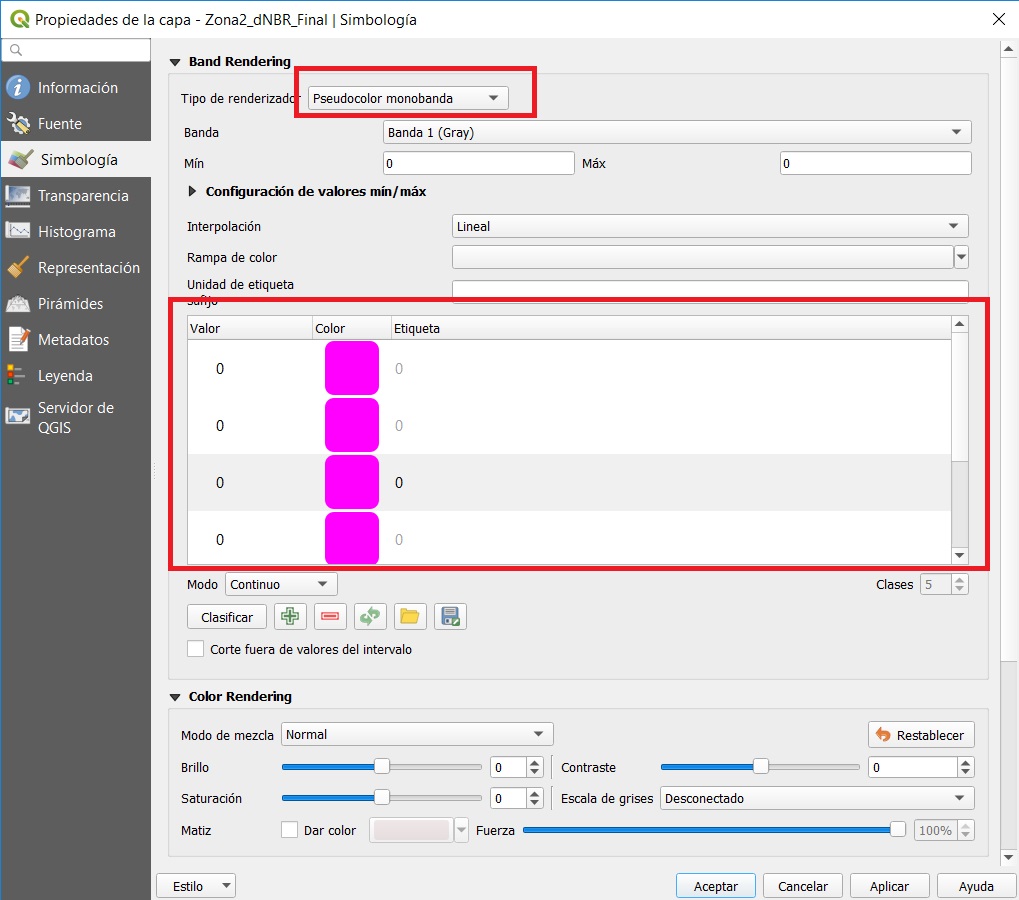
Task: Open the Histograma panel in sidebar
Action: coord(76,232)
